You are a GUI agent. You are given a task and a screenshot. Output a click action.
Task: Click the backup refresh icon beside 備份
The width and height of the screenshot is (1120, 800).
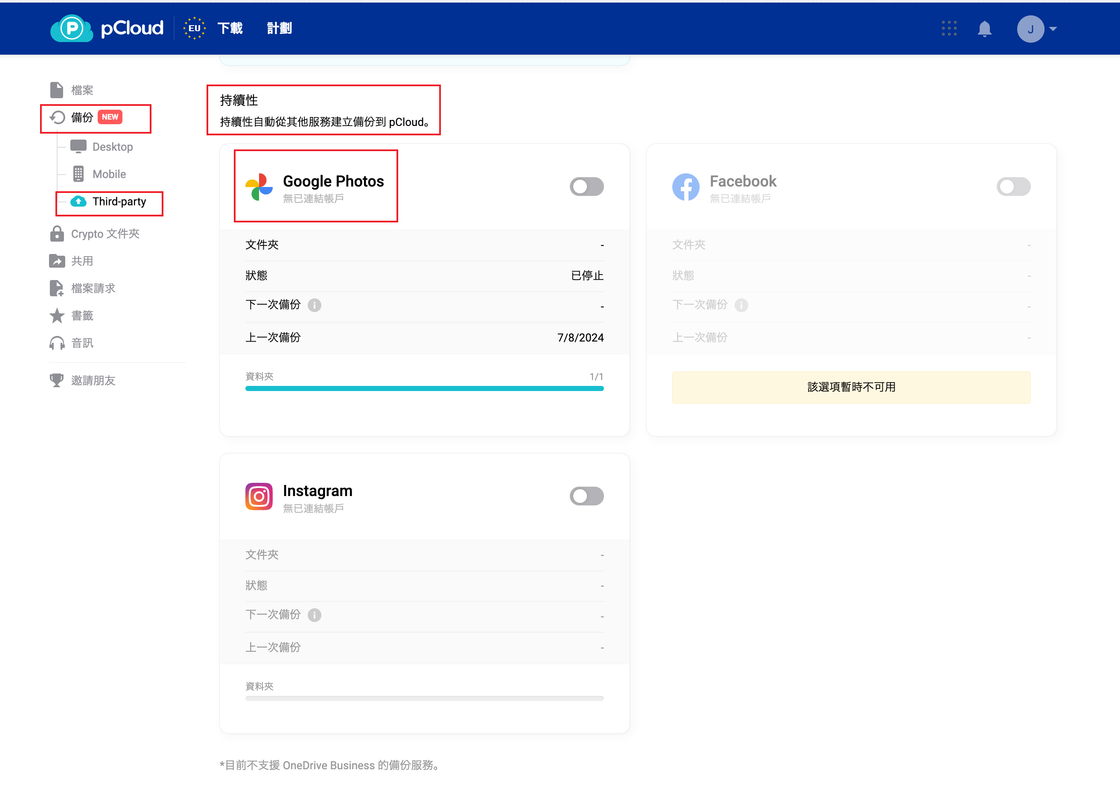click(57, 117)
